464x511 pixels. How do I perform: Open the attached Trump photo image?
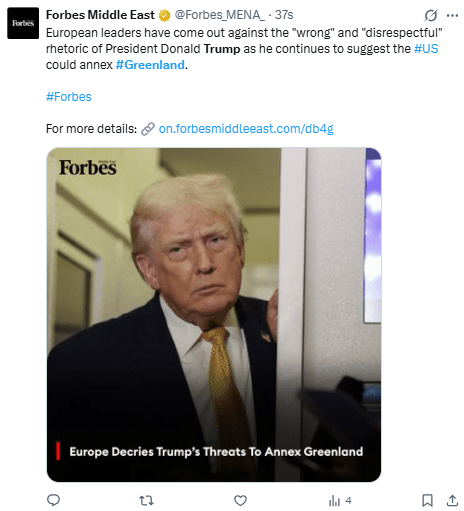tap(214, 315)
